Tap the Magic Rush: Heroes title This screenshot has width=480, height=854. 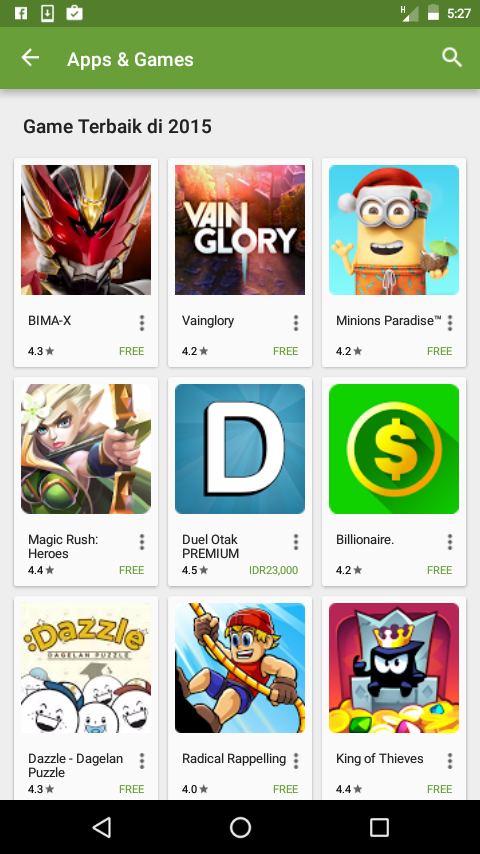click(63, 546)
